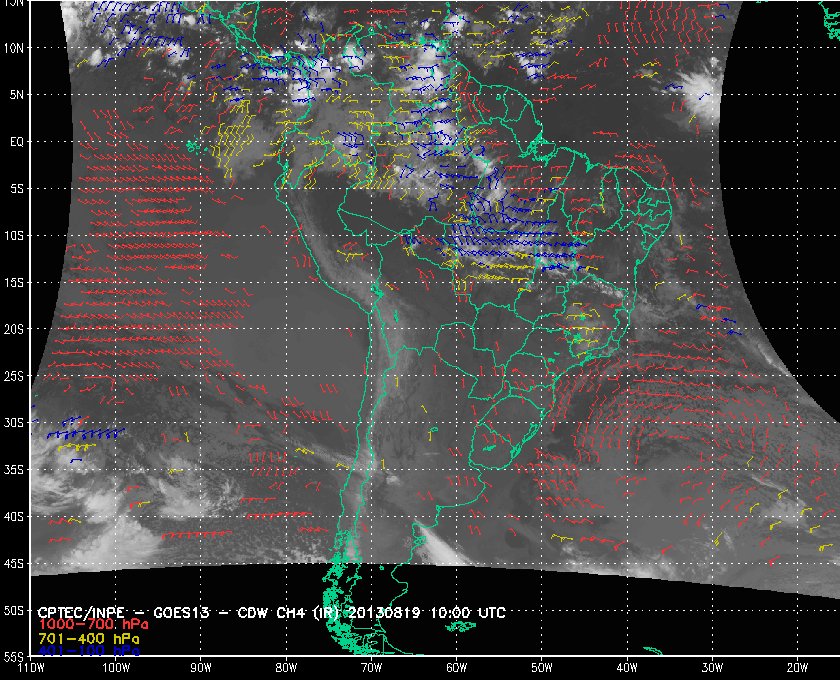Image resolution: width=840 pixels, height=680 pixels.
Task: Click the 60W longitude label
Action: coord(456,668)
